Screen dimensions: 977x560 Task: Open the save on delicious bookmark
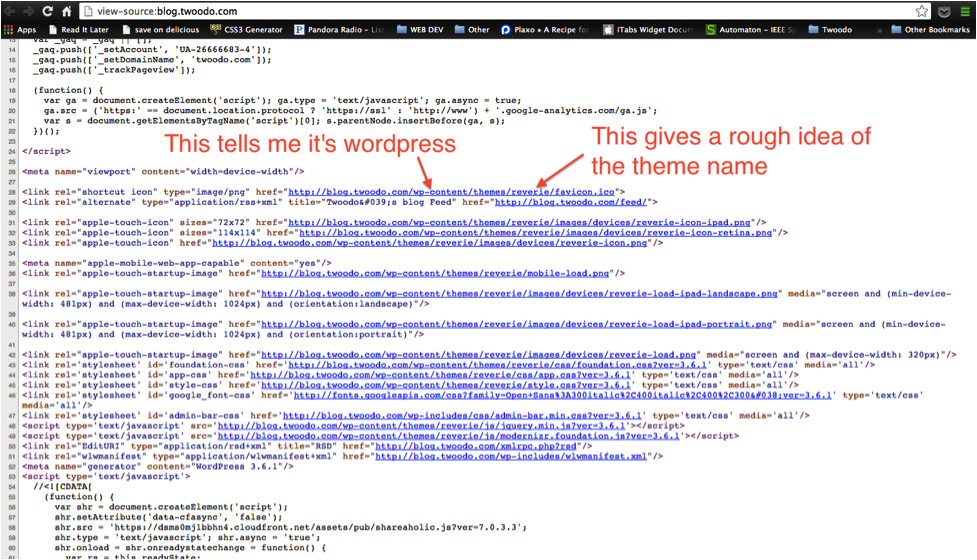click(161, 29)
